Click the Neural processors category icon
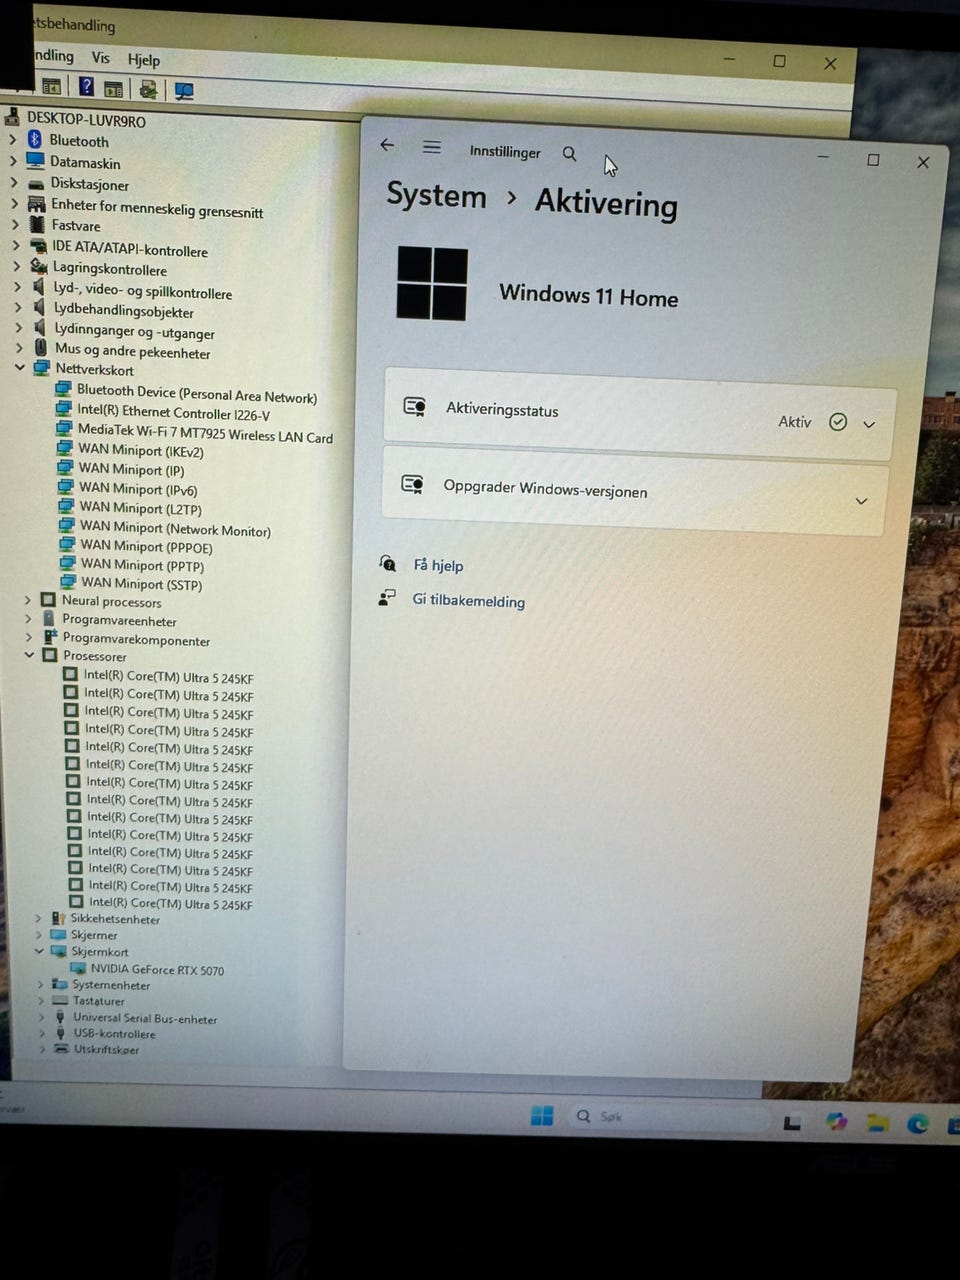The height and width of the screenshot is (1280, 960). [48, 600]
